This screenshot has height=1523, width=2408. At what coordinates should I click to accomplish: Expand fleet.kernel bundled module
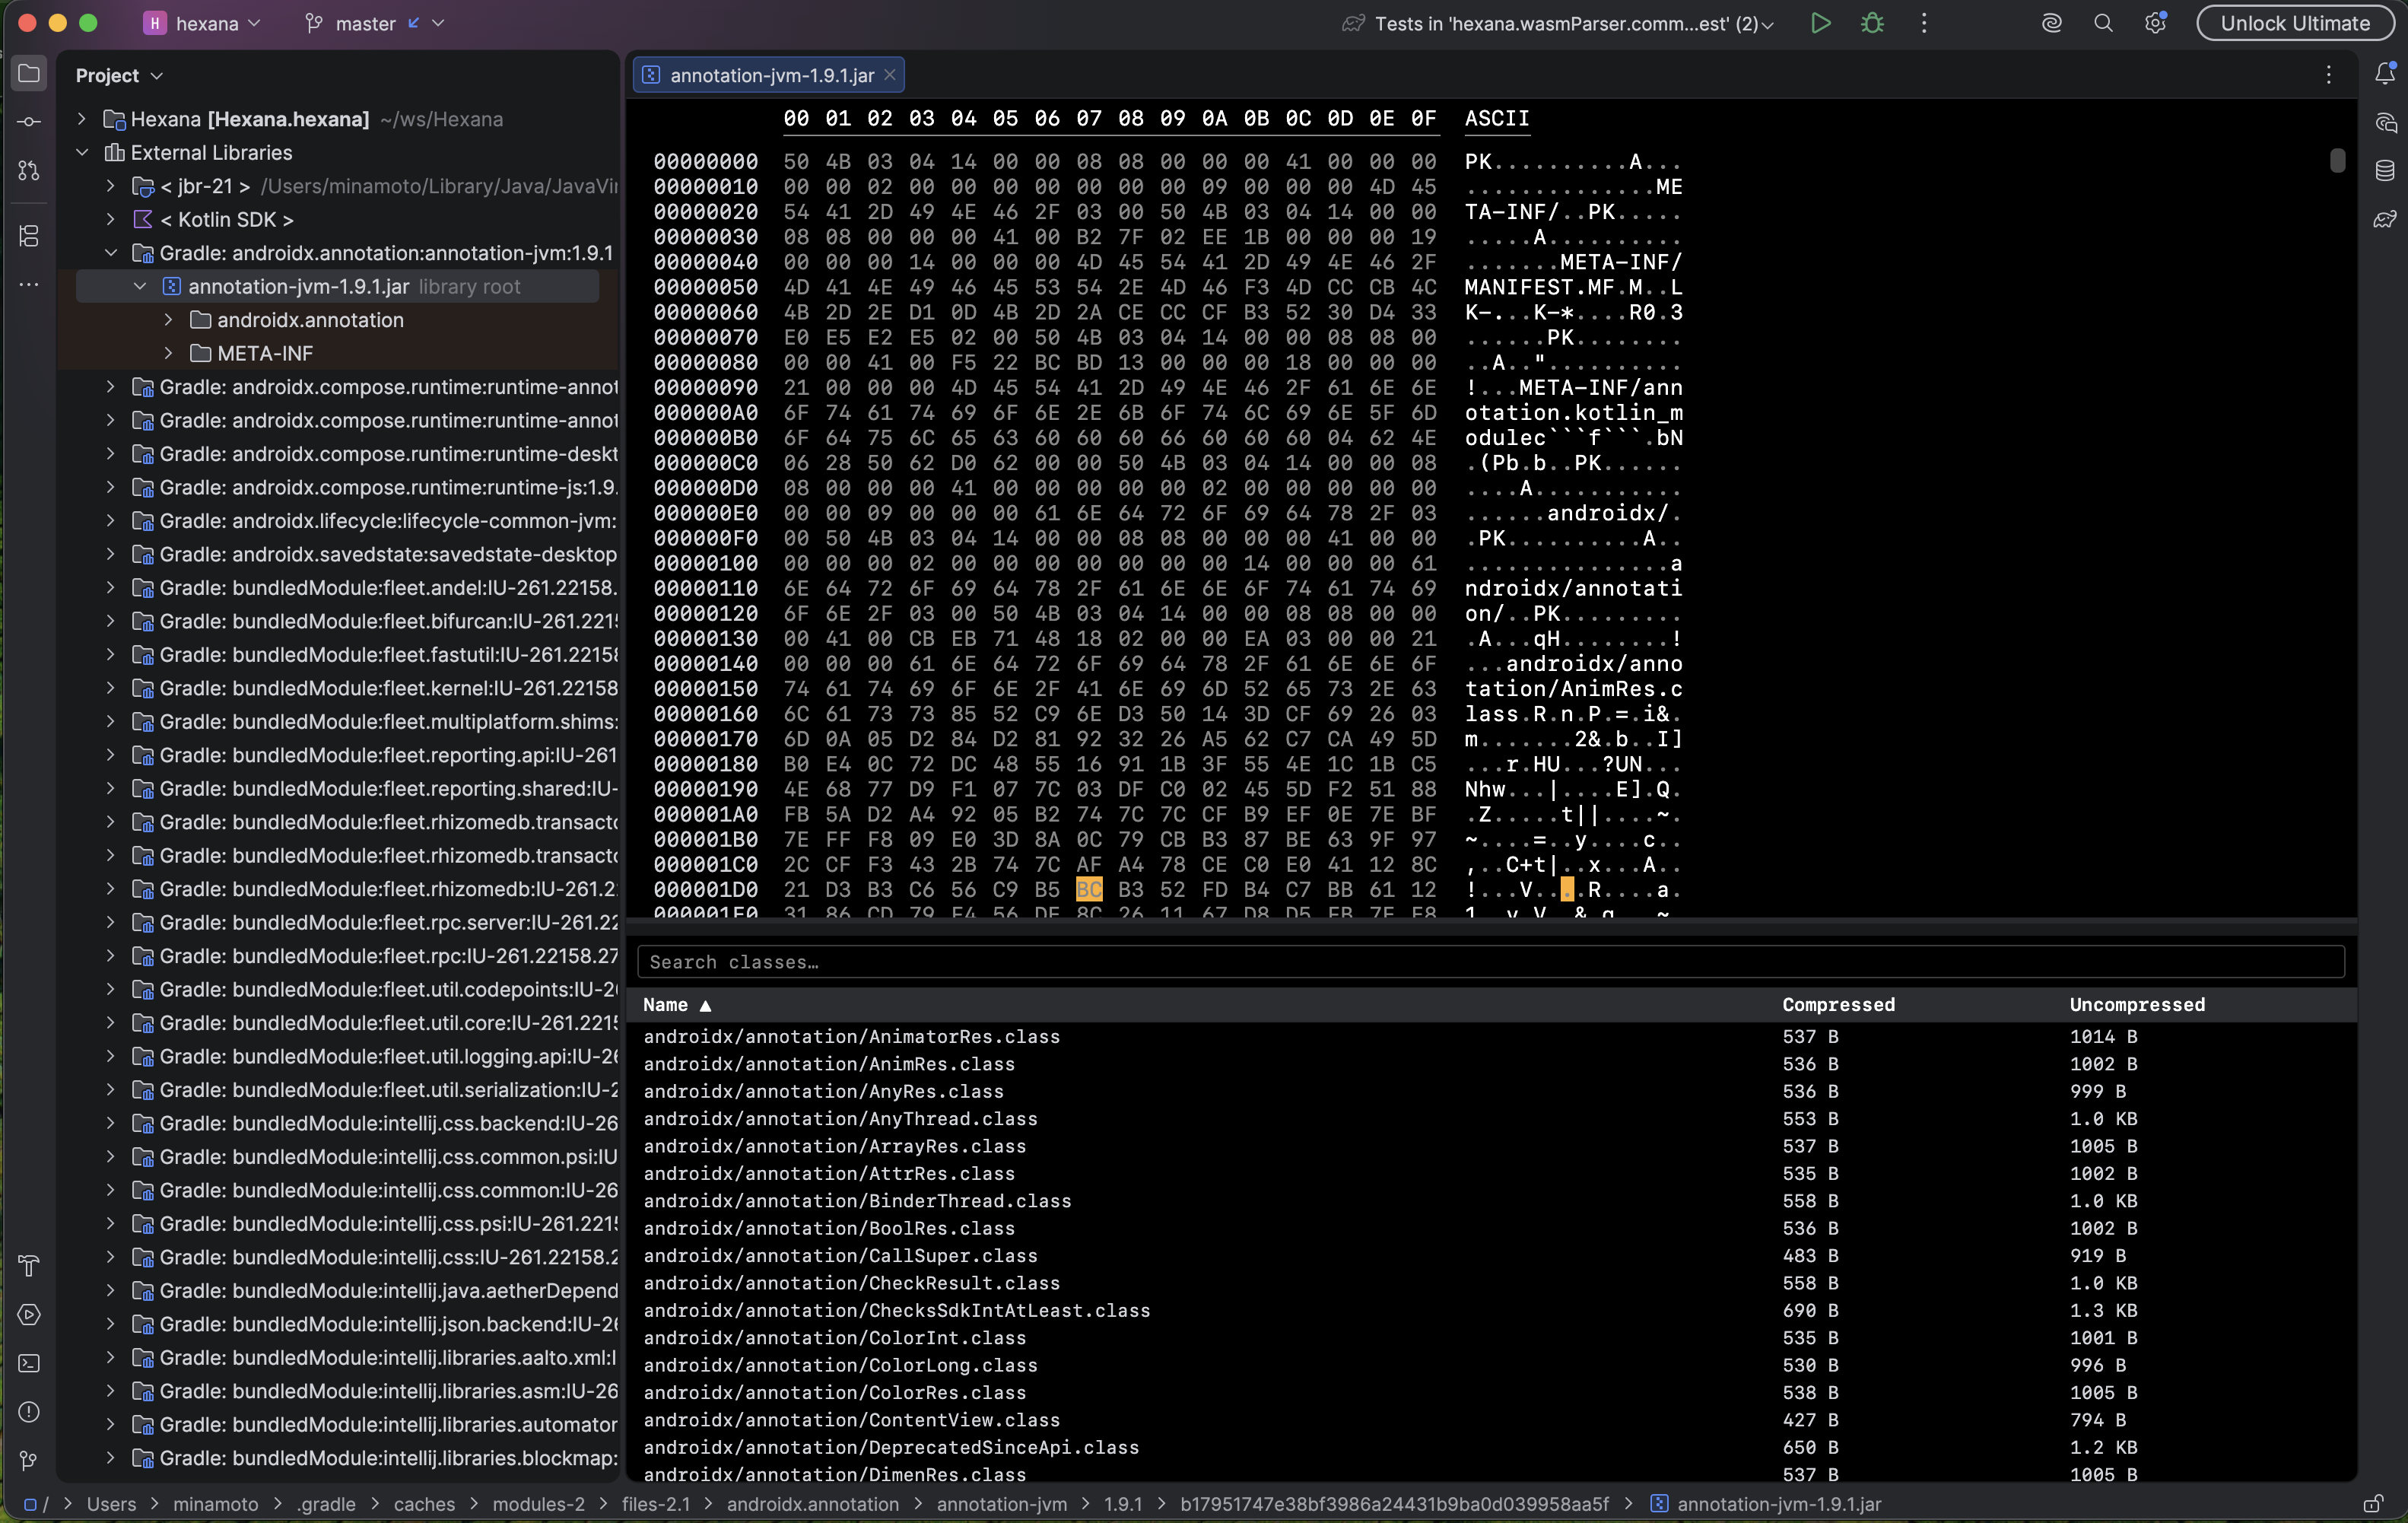(111, 688)
